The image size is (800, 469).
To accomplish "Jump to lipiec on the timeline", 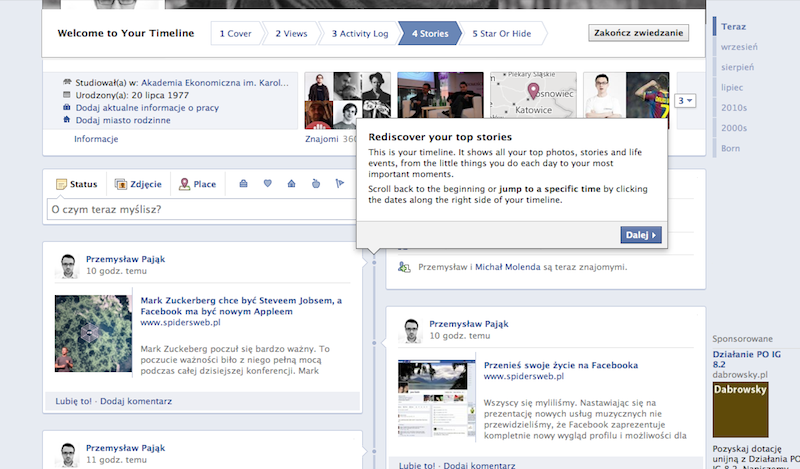I will [732, 88].
